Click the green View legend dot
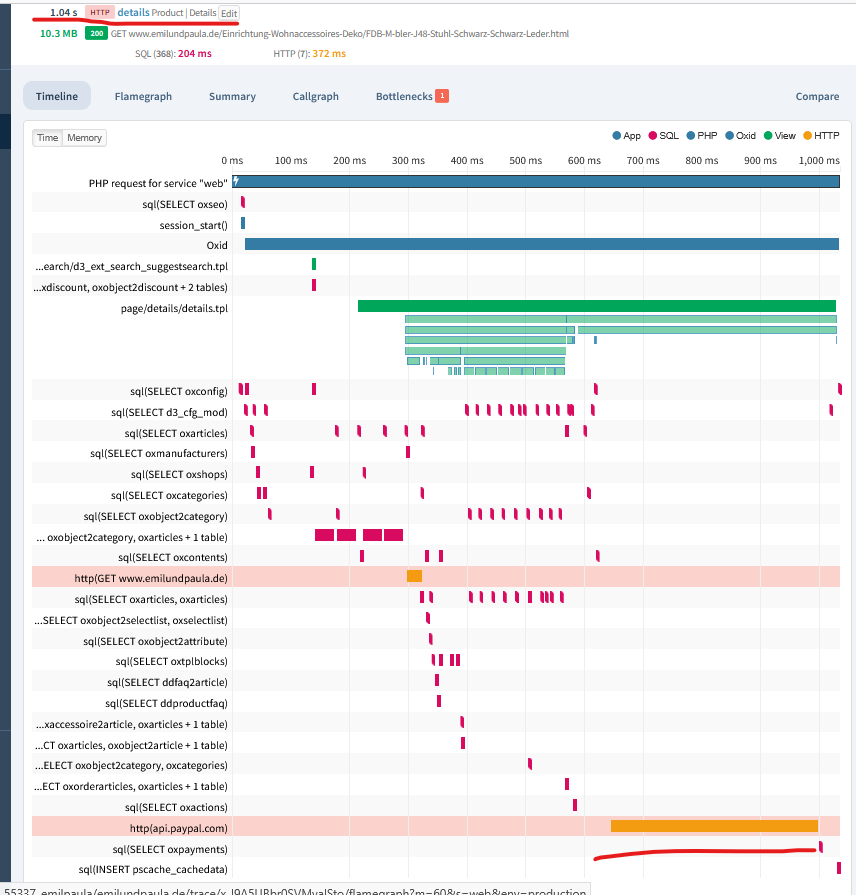Viewport: 856px width, 895px height. point(768,135)
